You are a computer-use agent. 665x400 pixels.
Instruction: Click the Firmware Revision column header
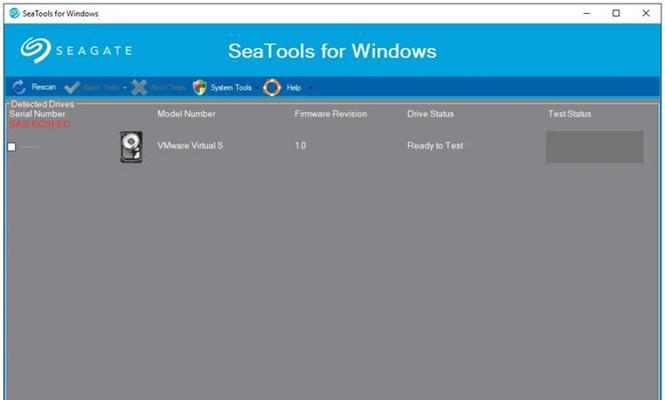(x=331, y=114)
